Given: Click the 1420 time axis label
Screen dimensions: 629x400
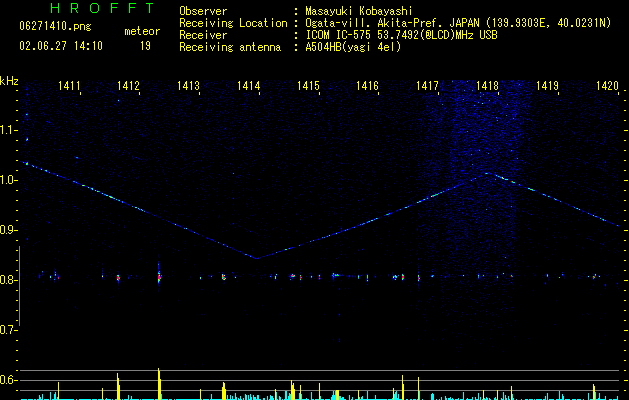Looking at the screenshot, I should [x=607, y=85].
